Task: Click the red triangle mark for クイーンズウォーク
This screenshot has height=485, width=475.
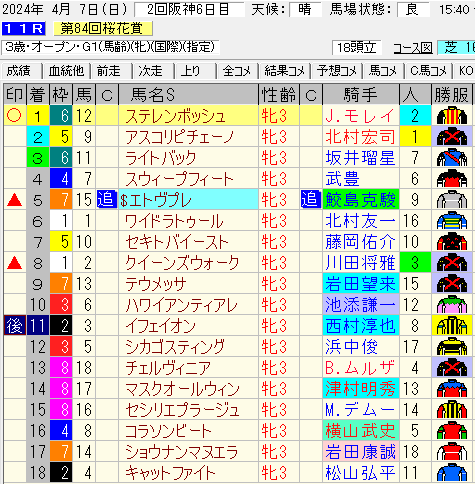Action: tap(14, 263)
